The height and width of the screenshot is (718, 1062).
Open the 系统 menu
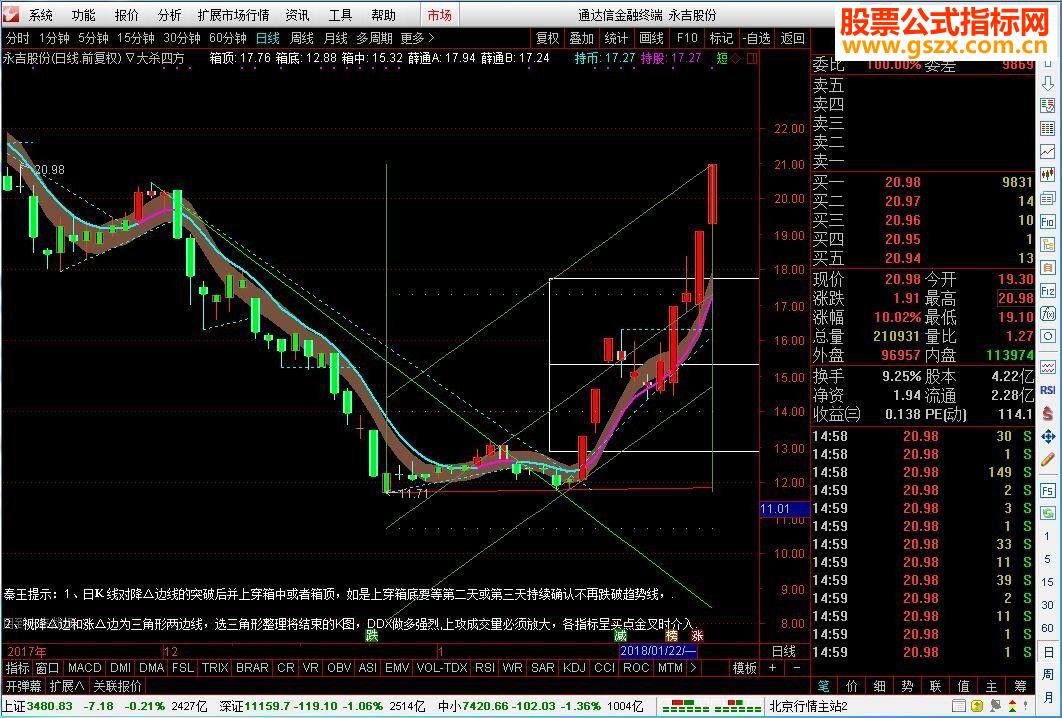(x=41, y=15)
